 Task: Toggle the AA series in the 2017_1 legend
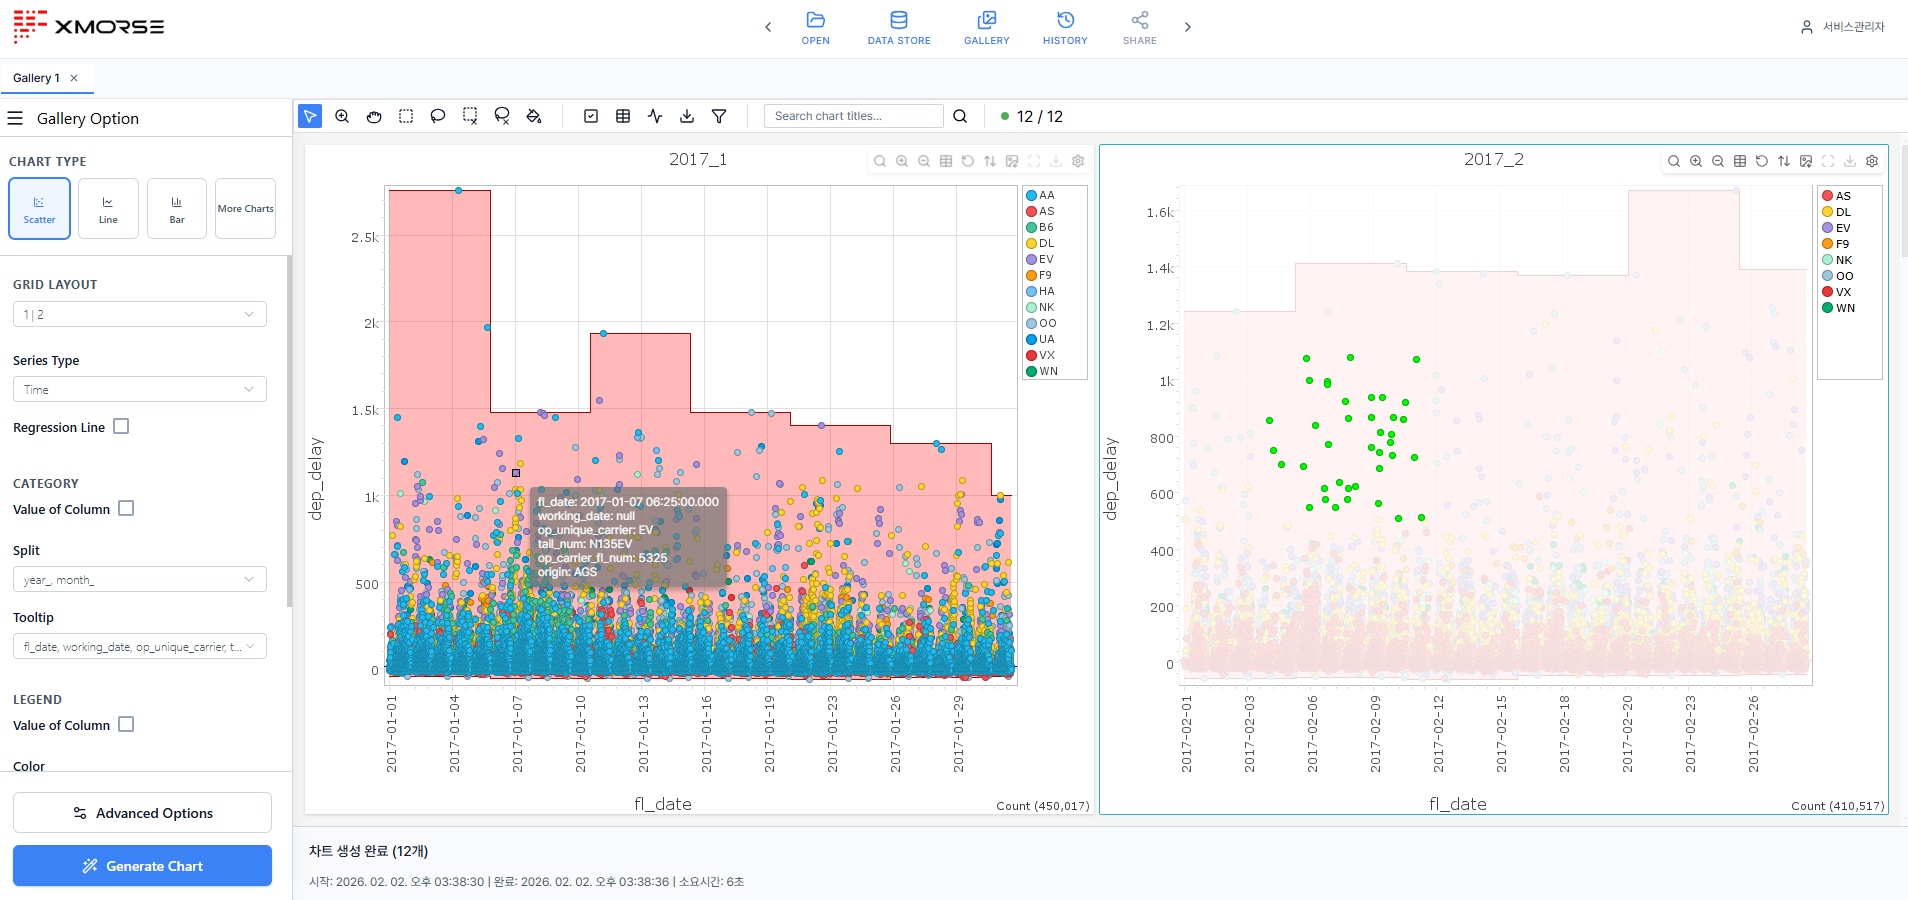[x=1040, y=195]
